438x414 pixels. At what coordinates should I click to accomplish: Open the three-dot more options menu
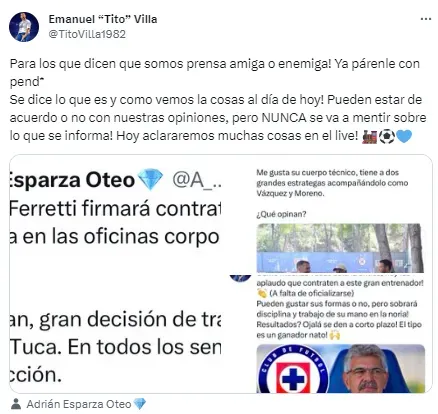click(x=426, y=19)
